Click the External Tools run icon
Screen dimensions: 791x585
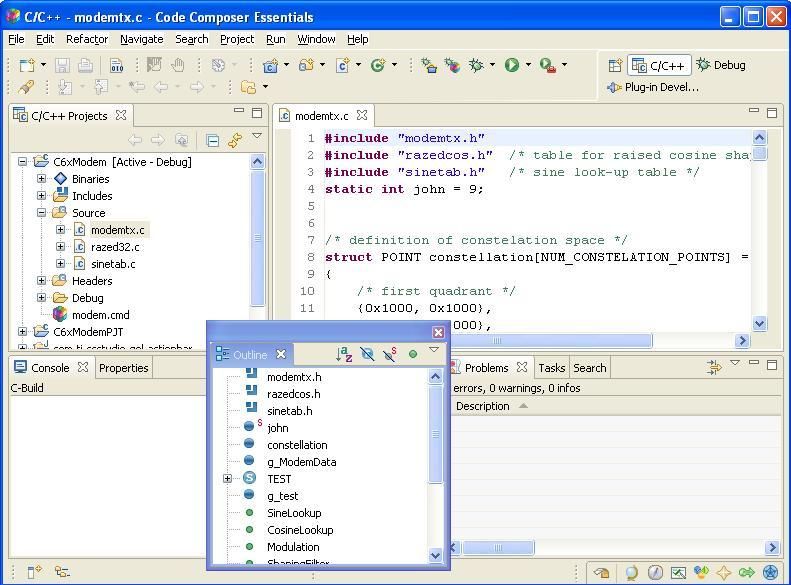(547, 66)
